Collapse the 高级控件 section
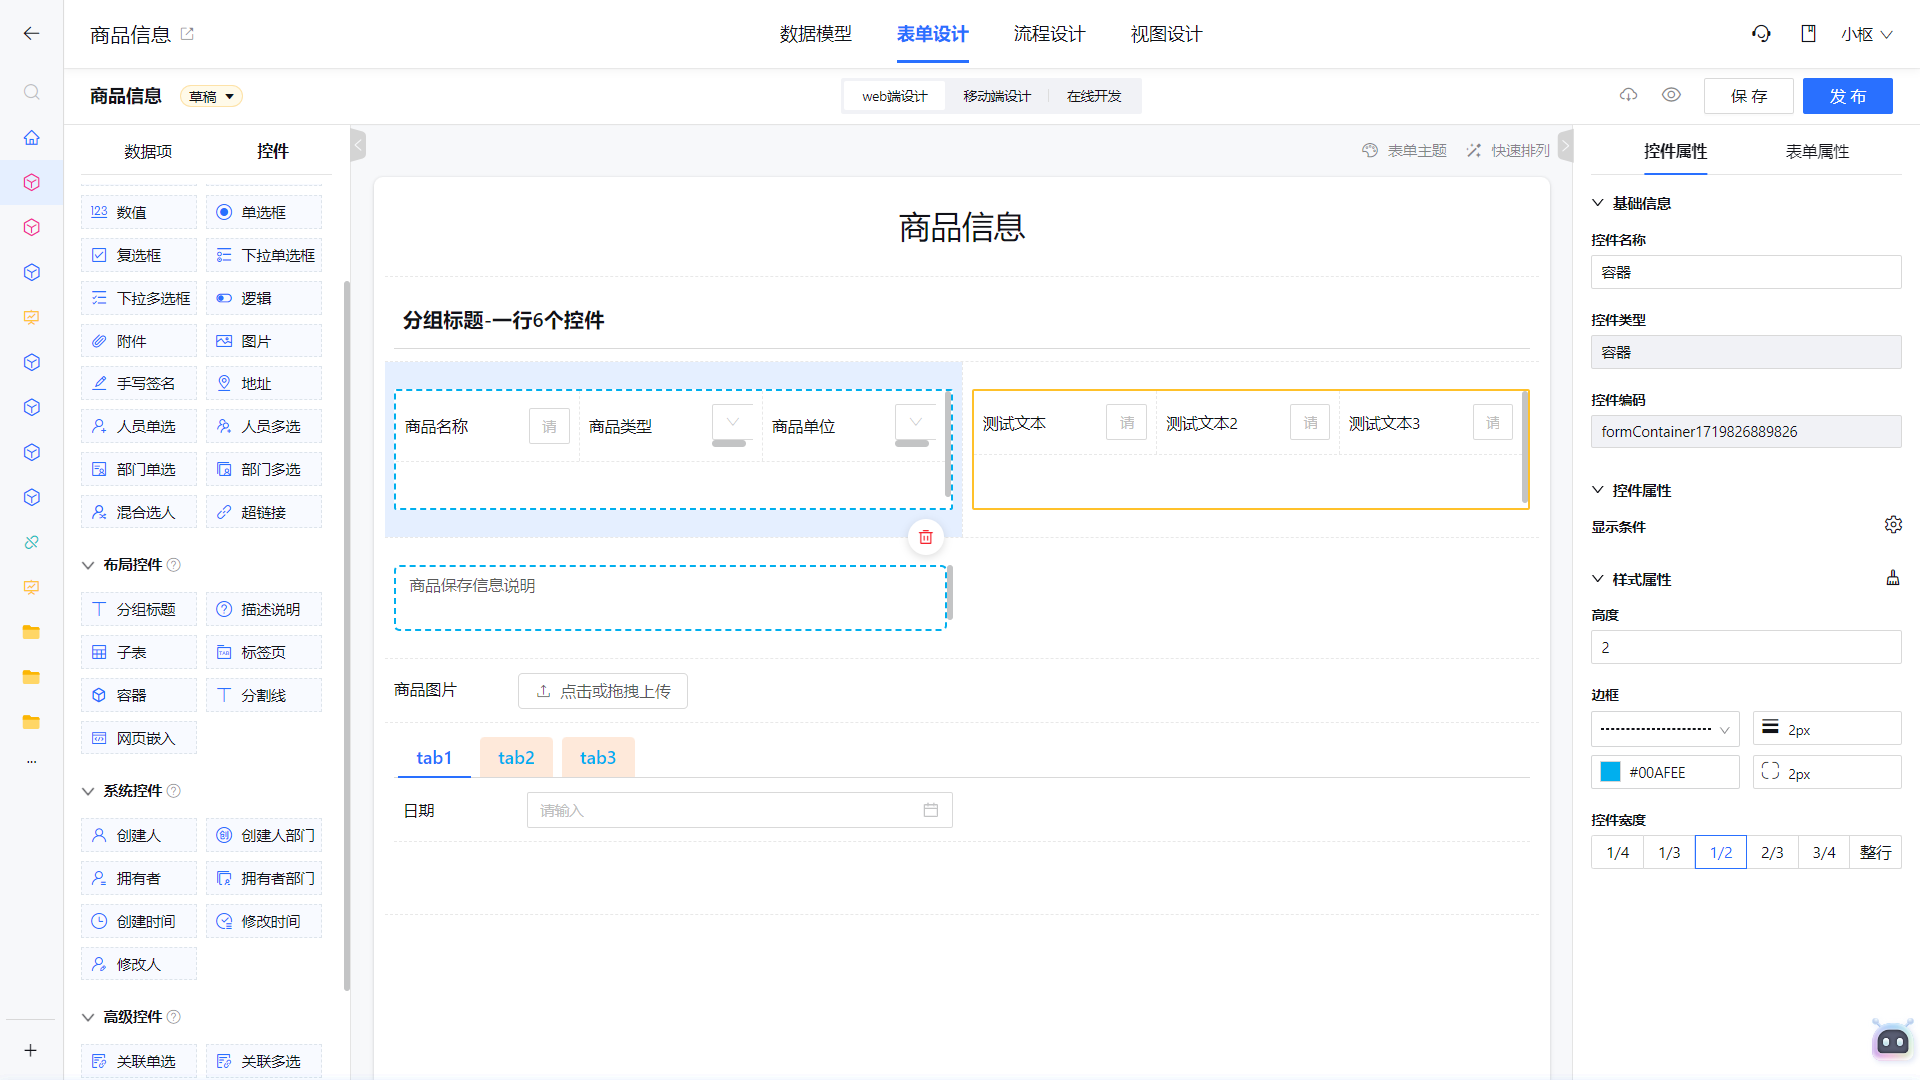 [88, 1017]
